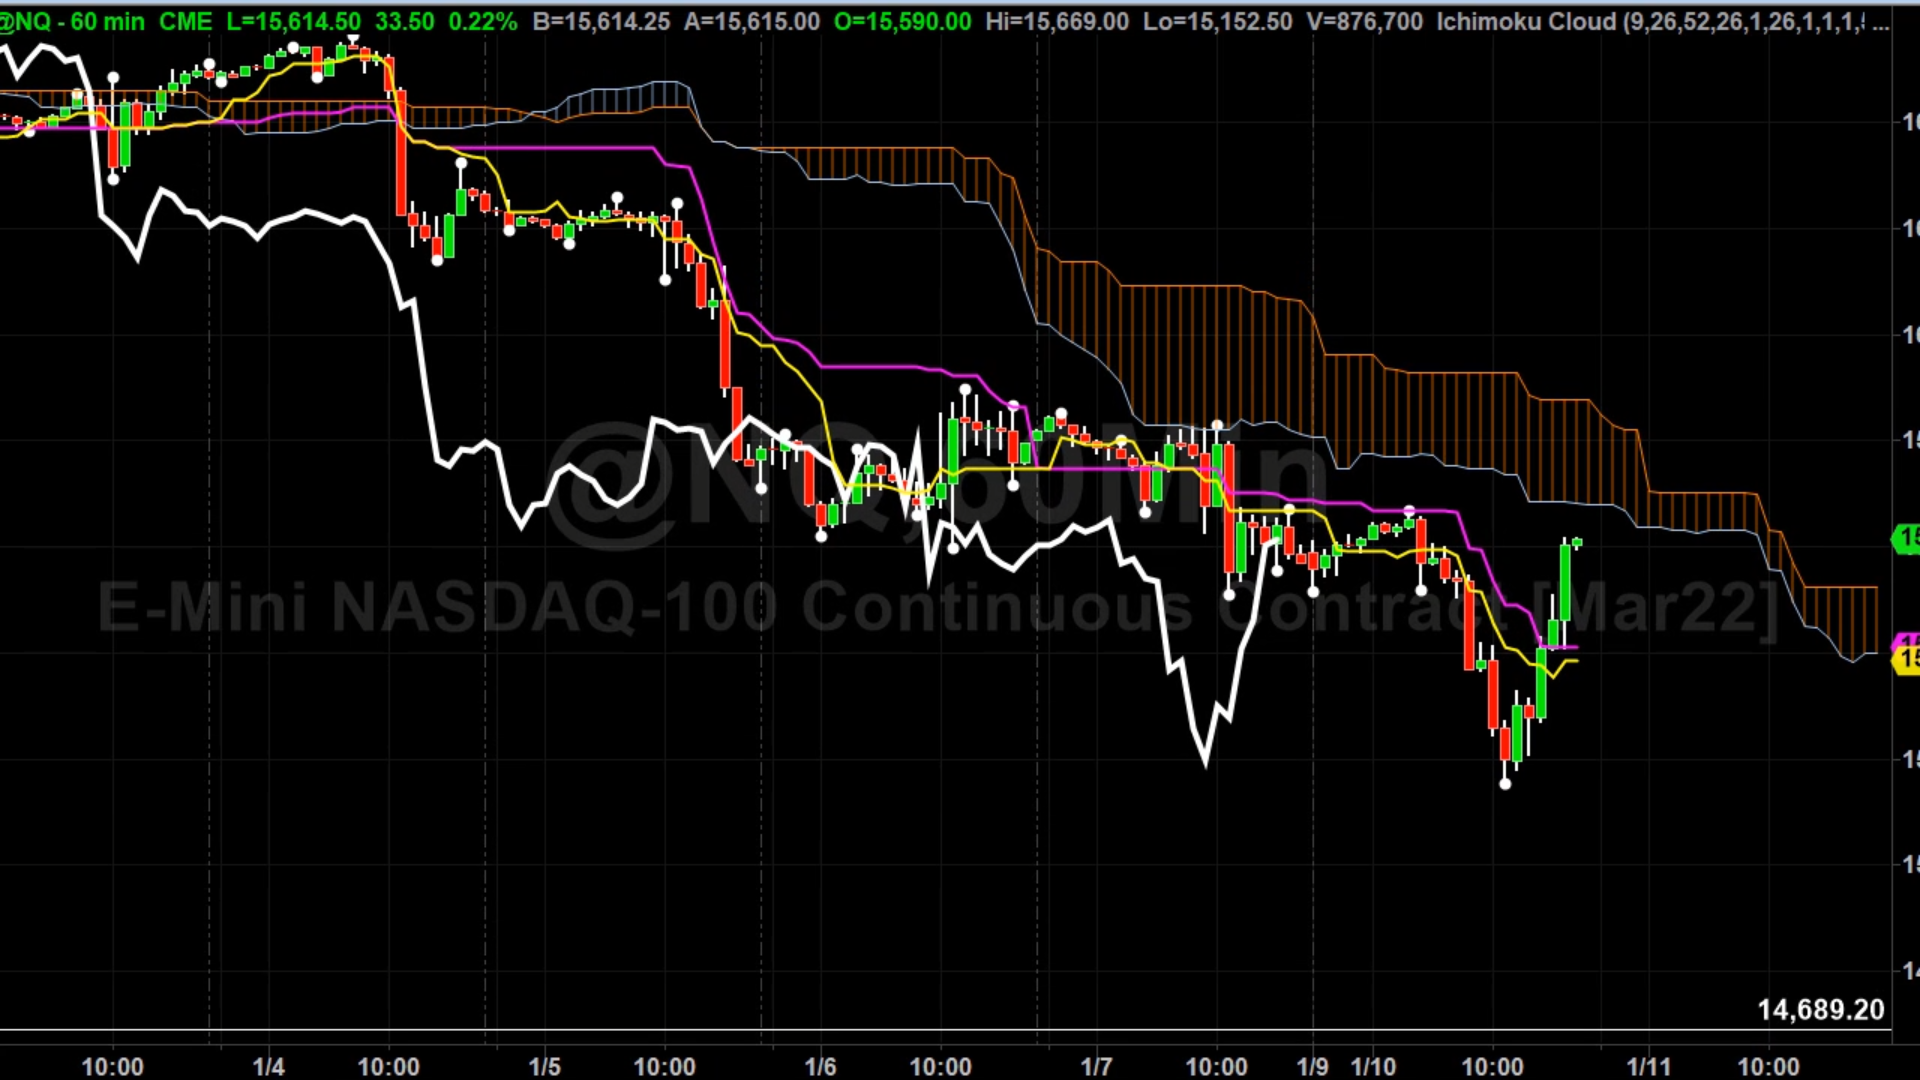Click the 1/6 date label on time axis
1920x1080 pixels.
tap(820, 1066)
